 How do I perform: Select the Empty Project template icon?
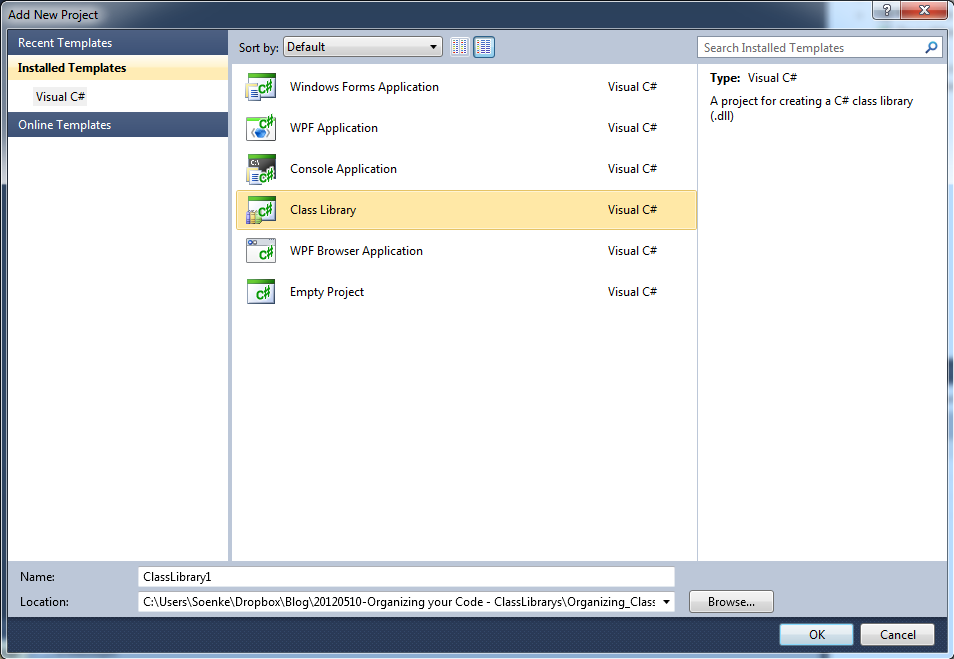tap(261, 292)
